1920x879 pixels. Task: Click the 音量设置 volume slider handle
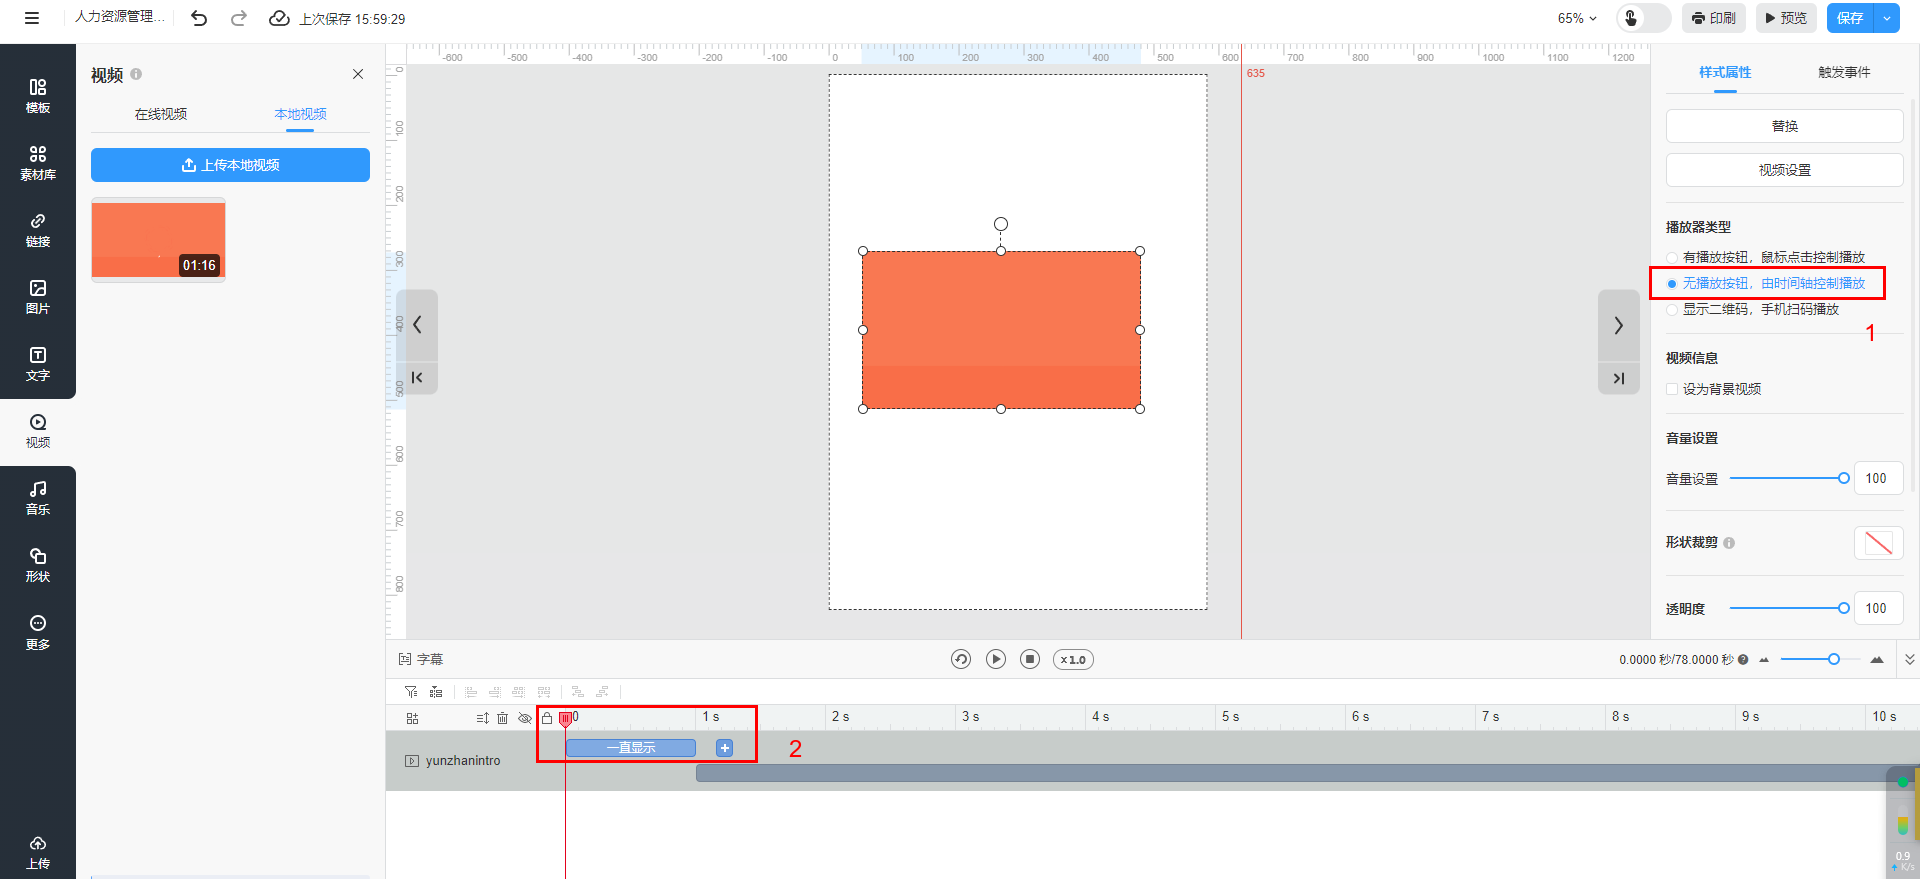pyautogui.click(x=1843, y=478)
